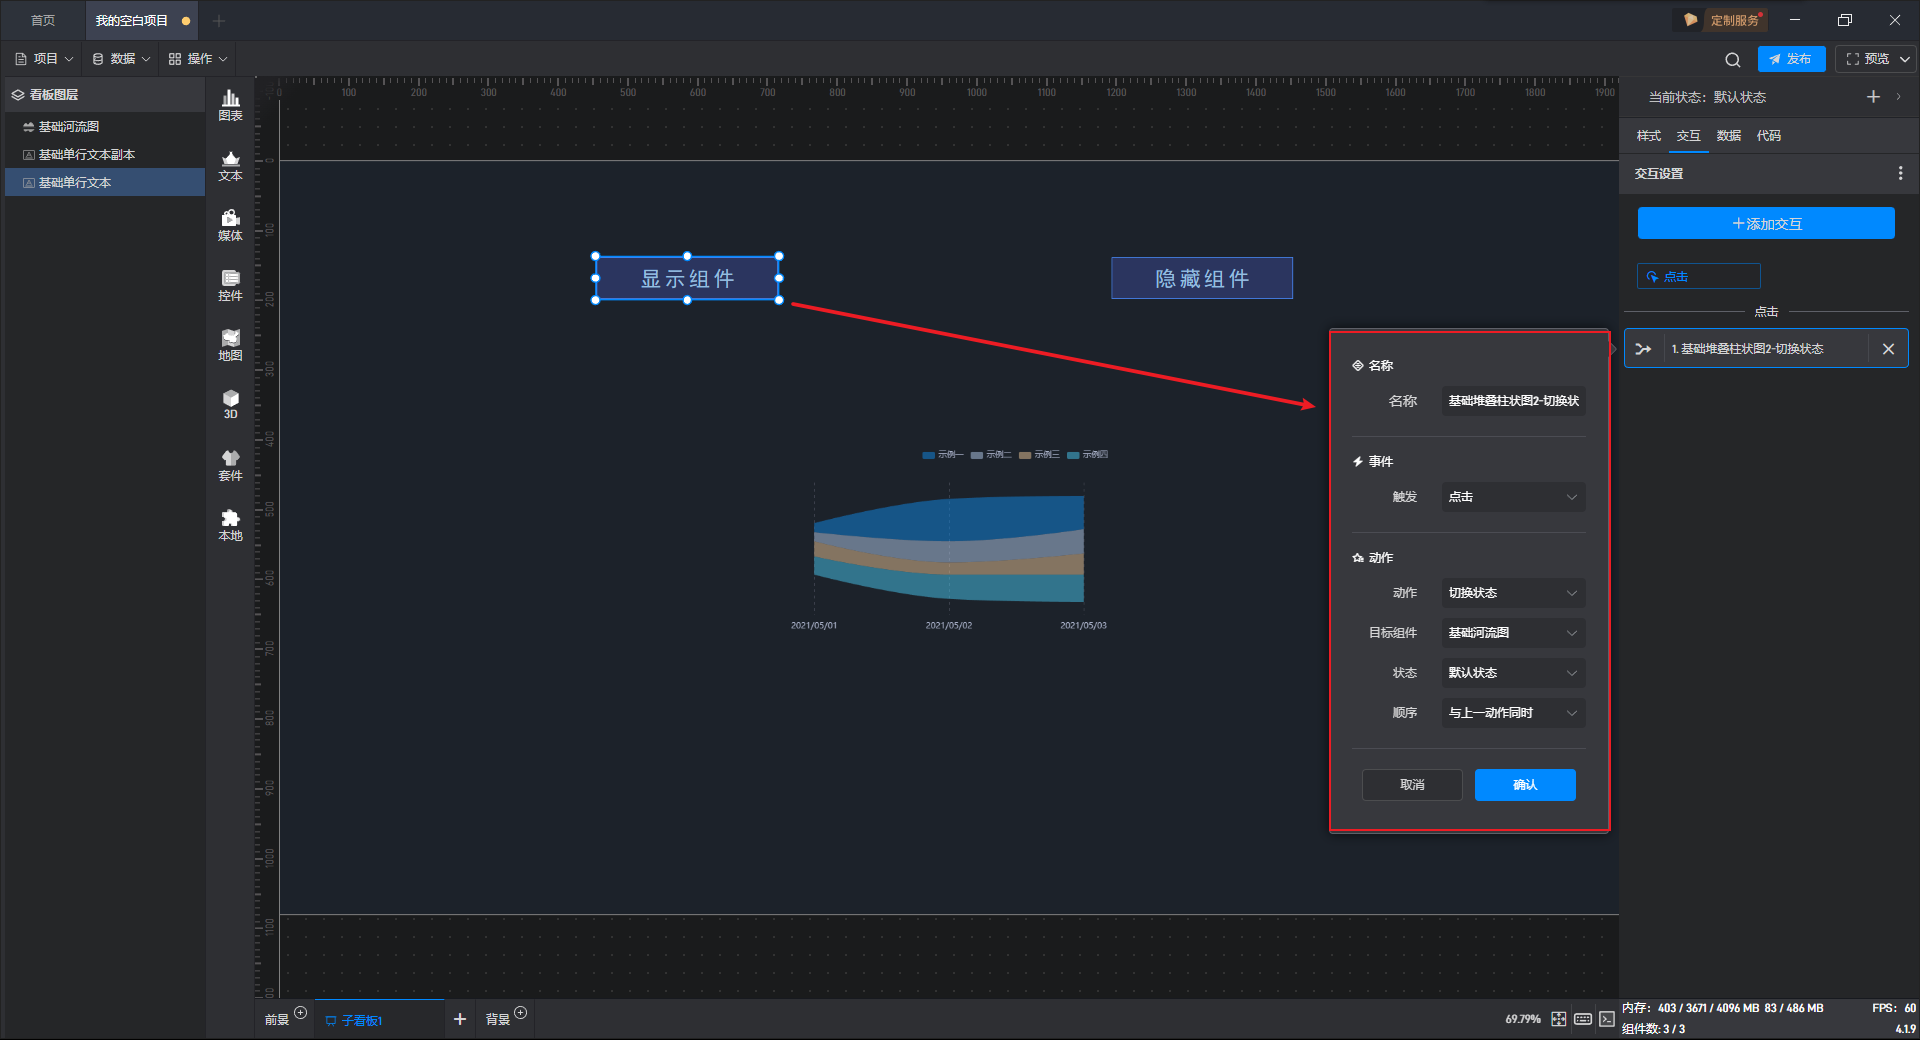Remove the 基础堆叠柱状图2-切换状态 interaction

click(x=1888, y=349)
